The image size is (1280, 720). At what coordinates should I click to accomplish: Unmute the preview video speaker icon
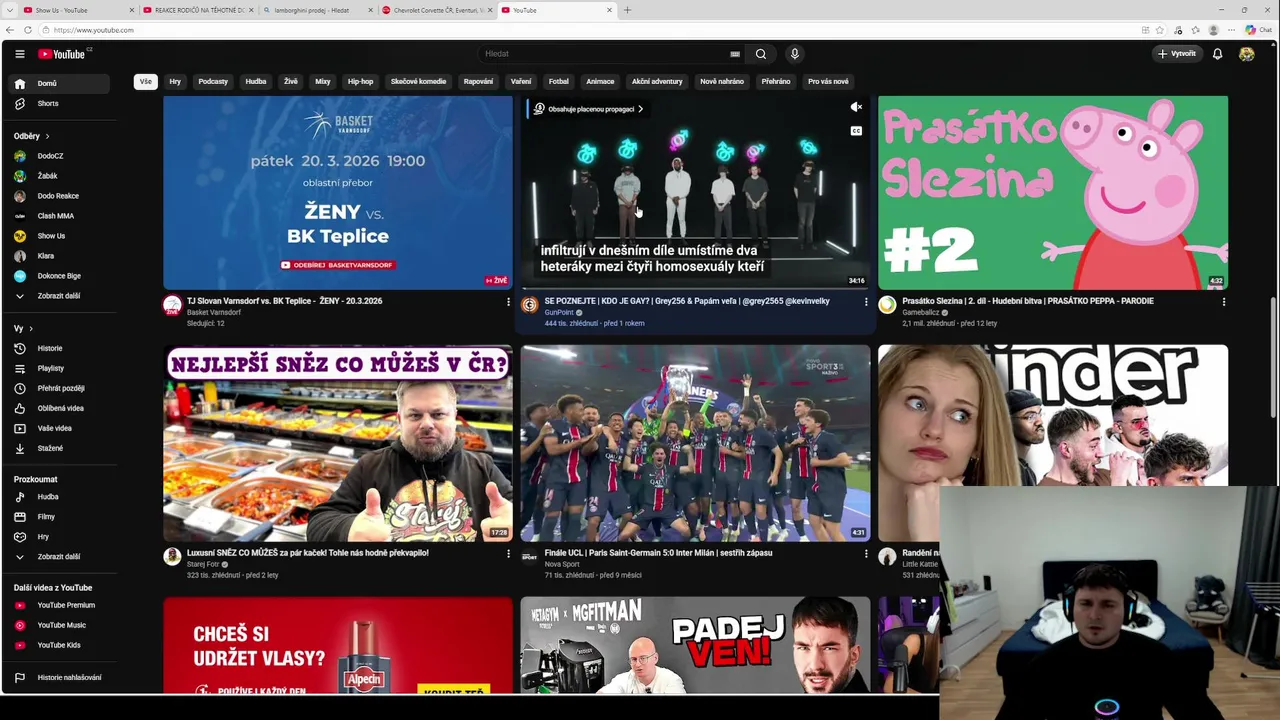(856, 107)
